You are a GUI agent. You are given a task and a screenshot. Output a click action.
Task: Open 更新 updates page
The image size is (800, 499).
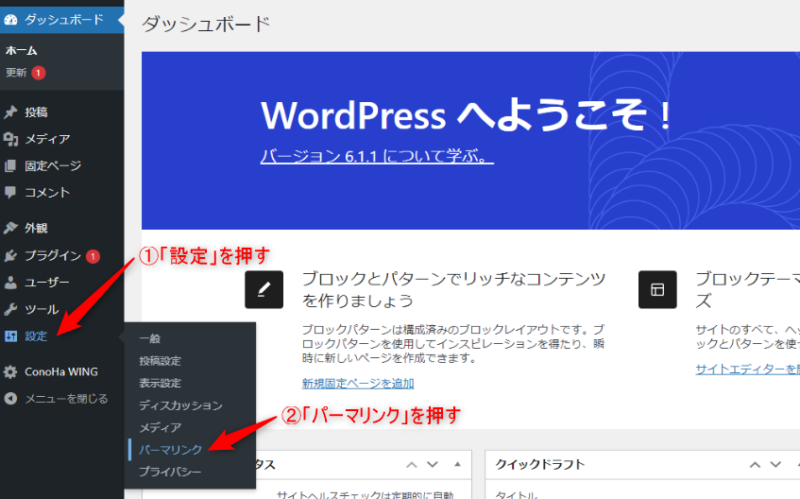tap(16, 72)
